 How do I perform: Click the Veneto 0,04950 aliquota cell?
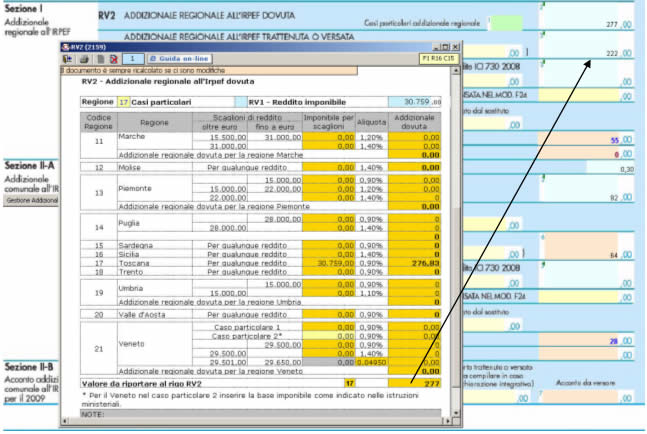371,363
